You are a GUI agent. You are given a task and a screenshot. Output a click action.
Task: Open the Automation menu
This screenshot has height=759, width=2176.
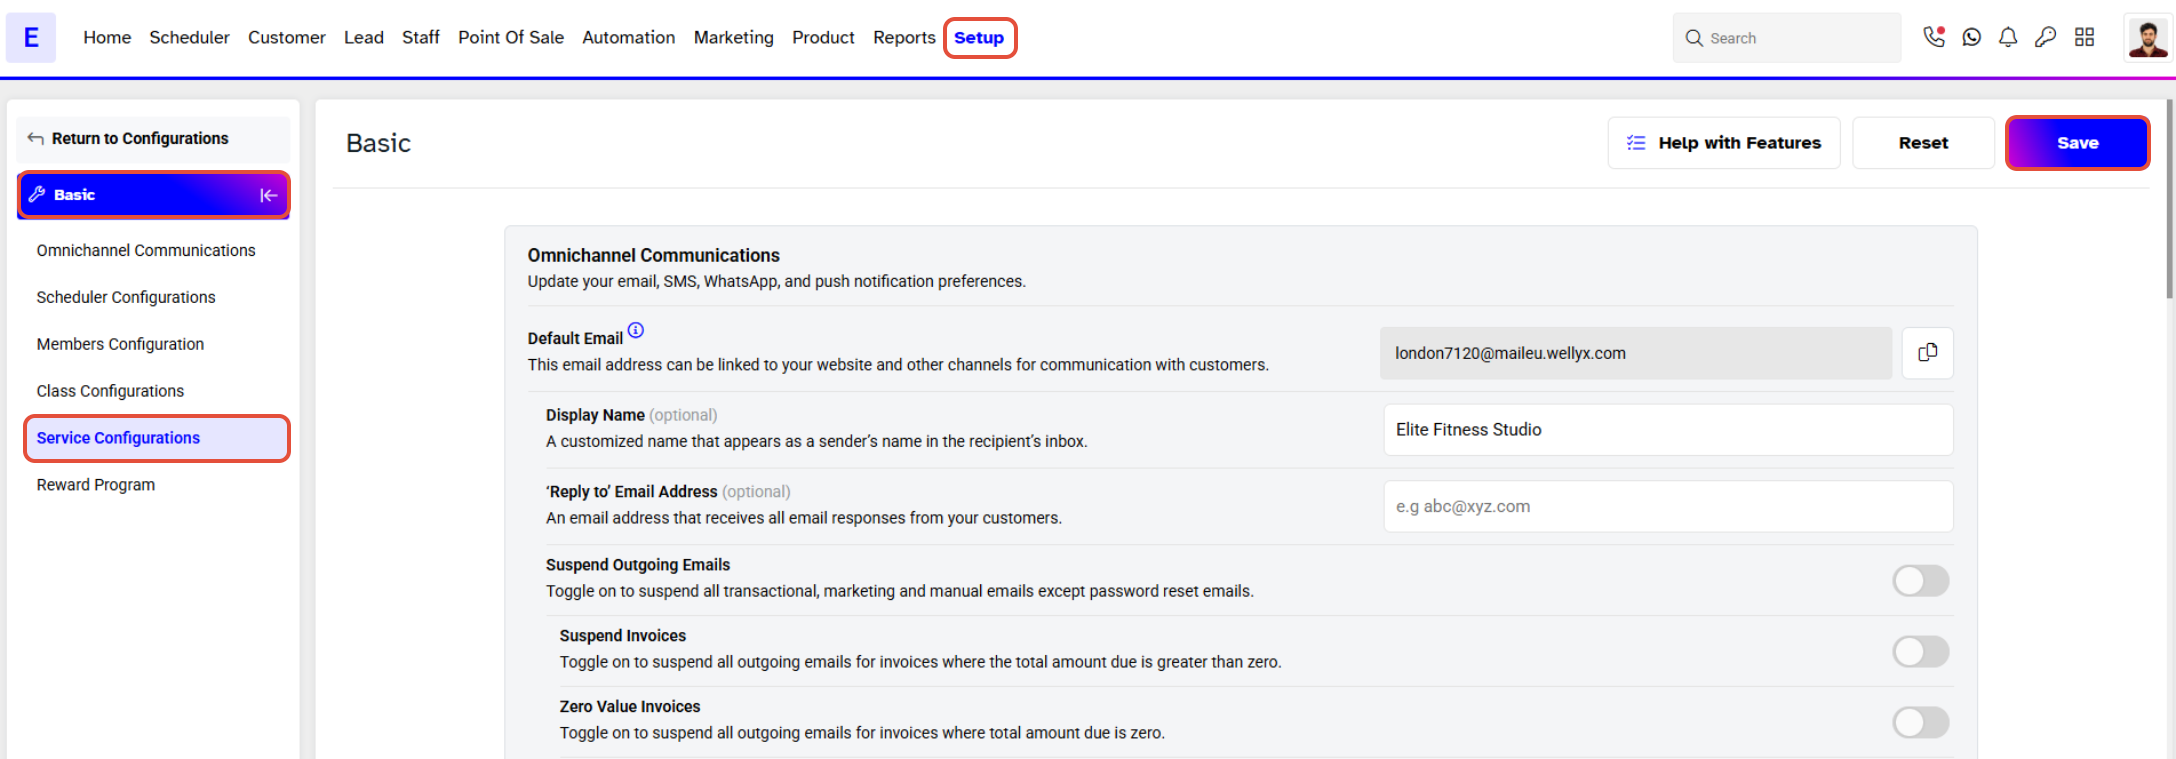tap(629, 37)
